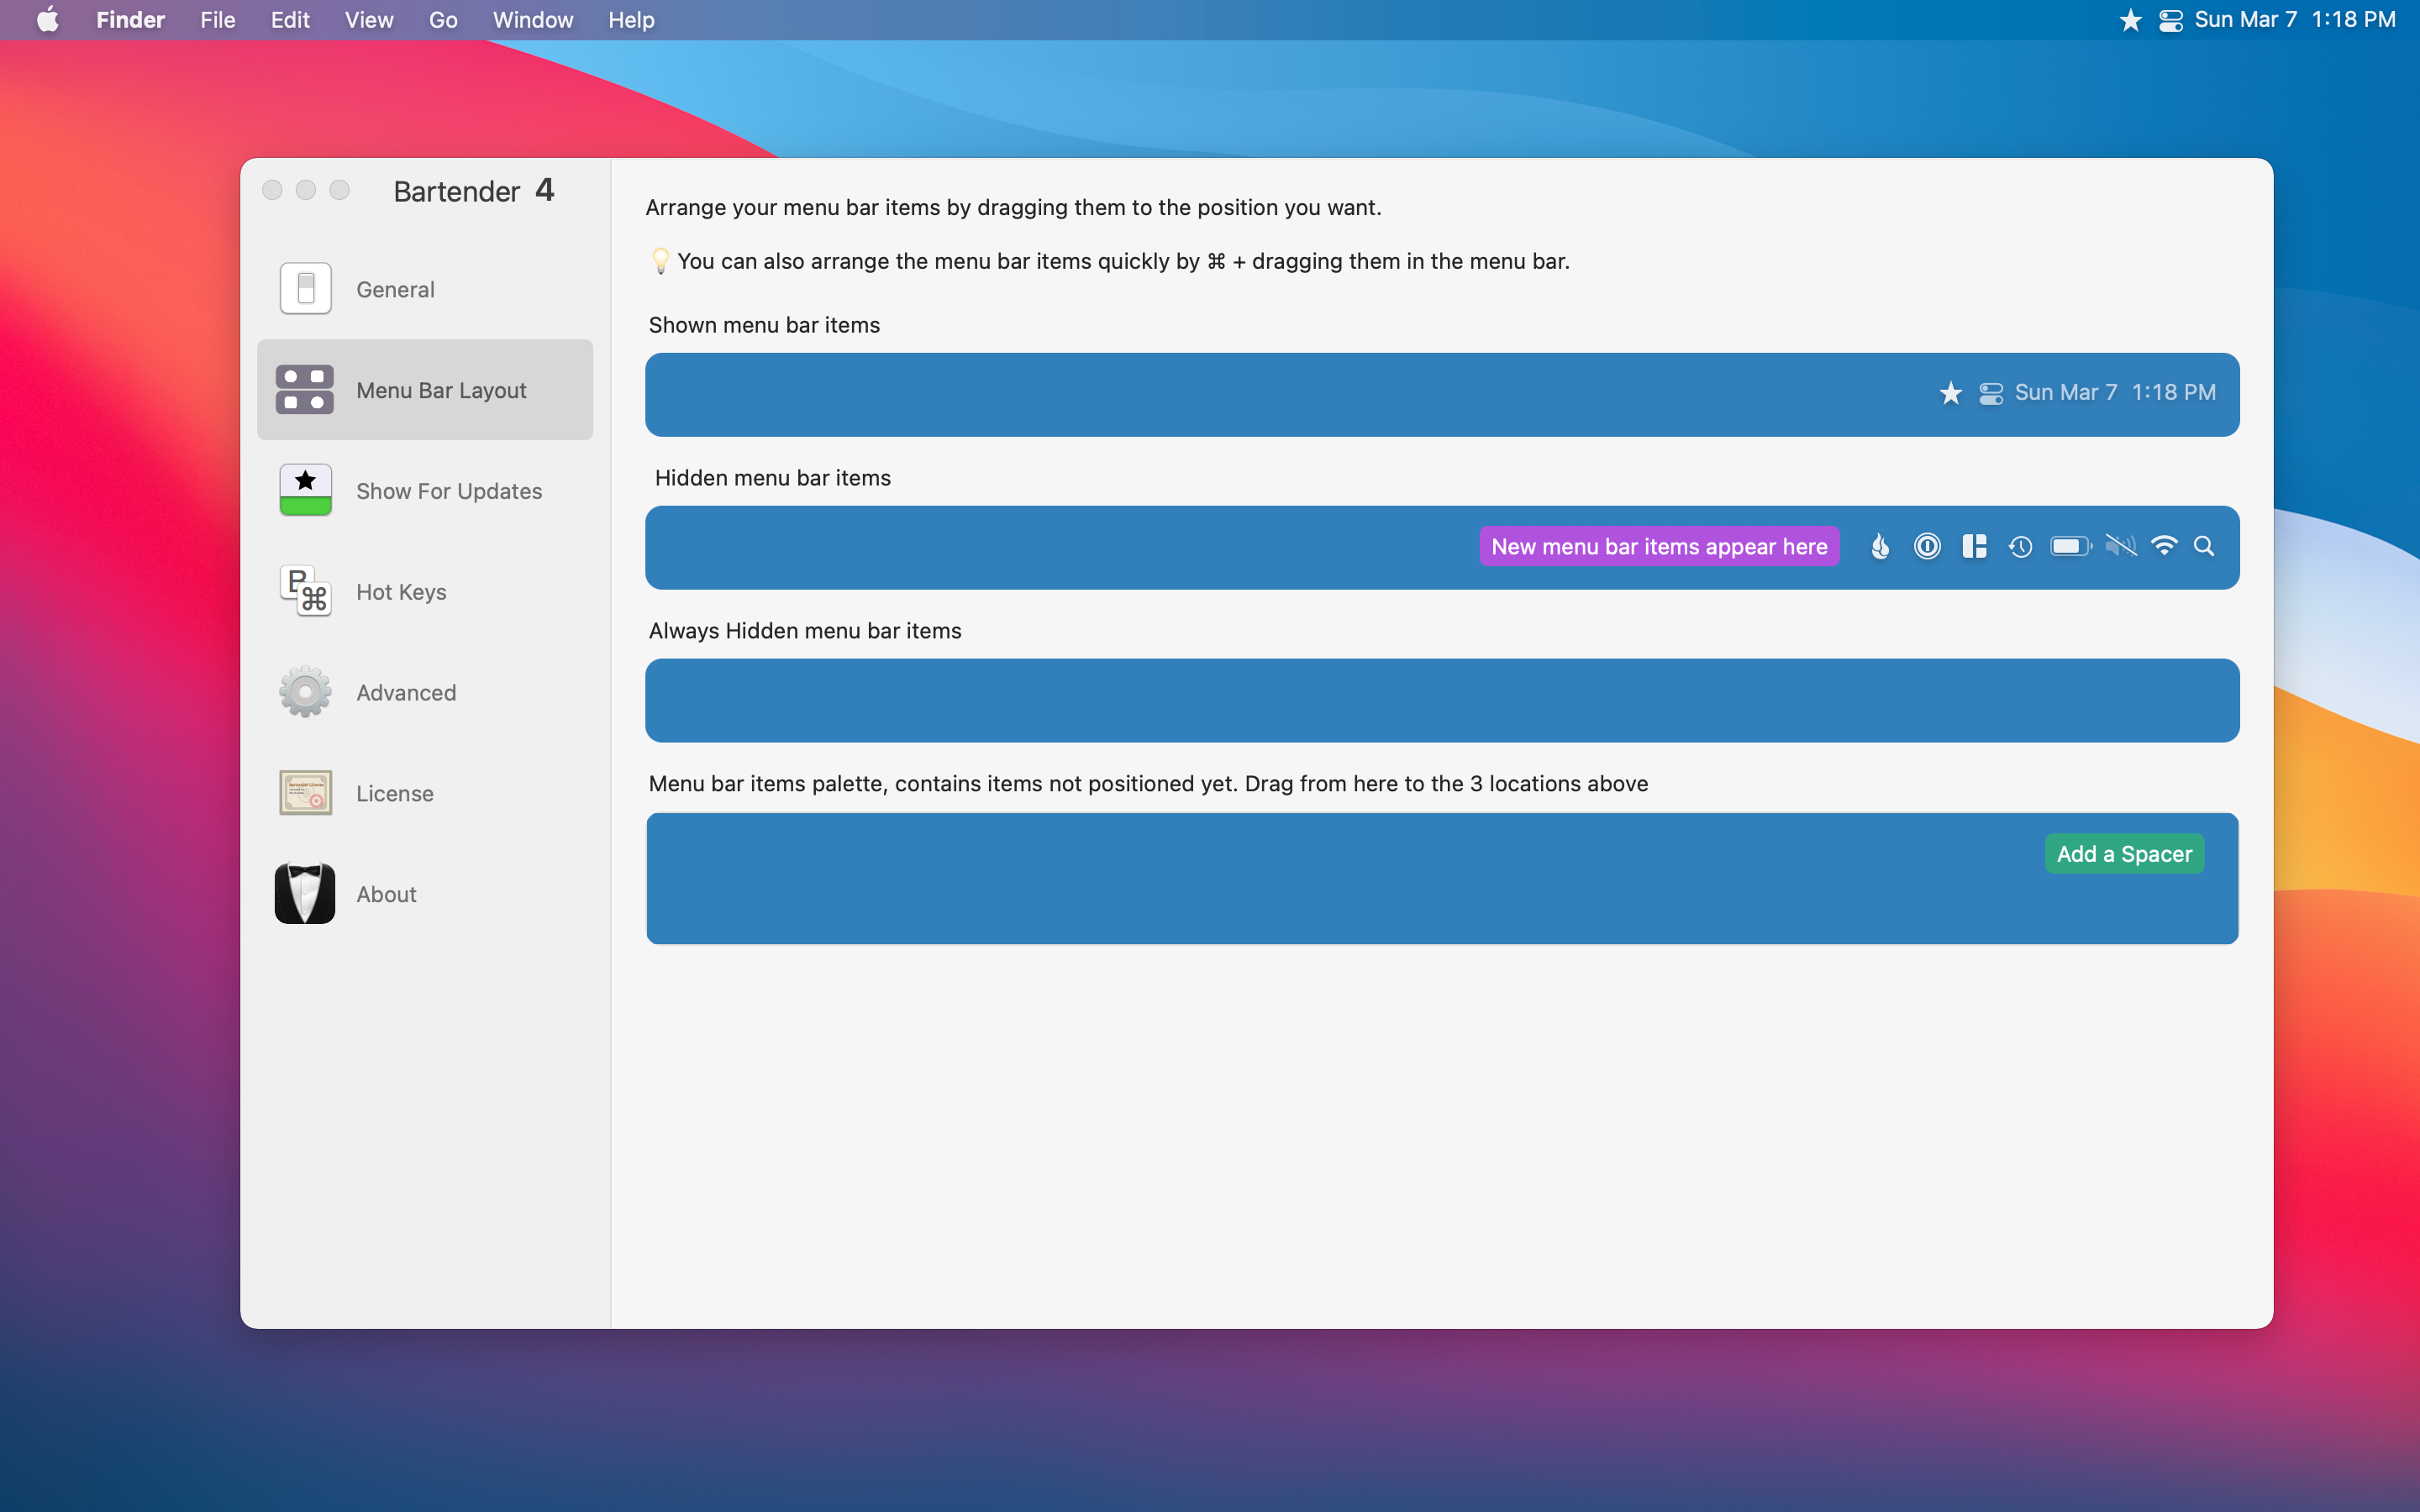Open Control Center in system menu bar
This screenshot has height=1512, width=2420.
click(2170, 20)
